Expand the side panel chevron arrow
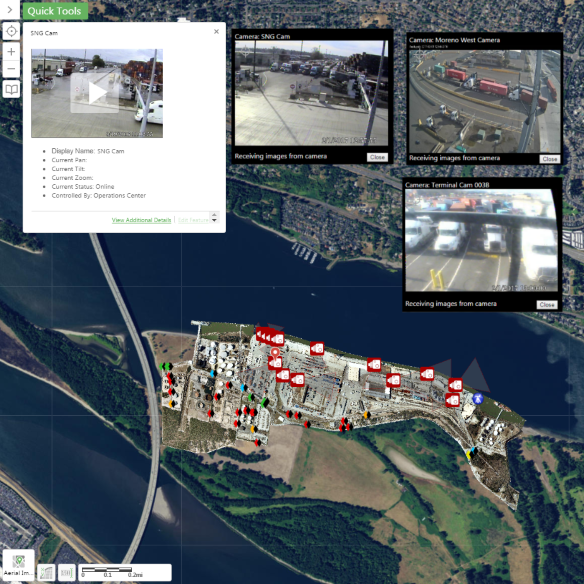584x584 pixels. click(10, 10)
